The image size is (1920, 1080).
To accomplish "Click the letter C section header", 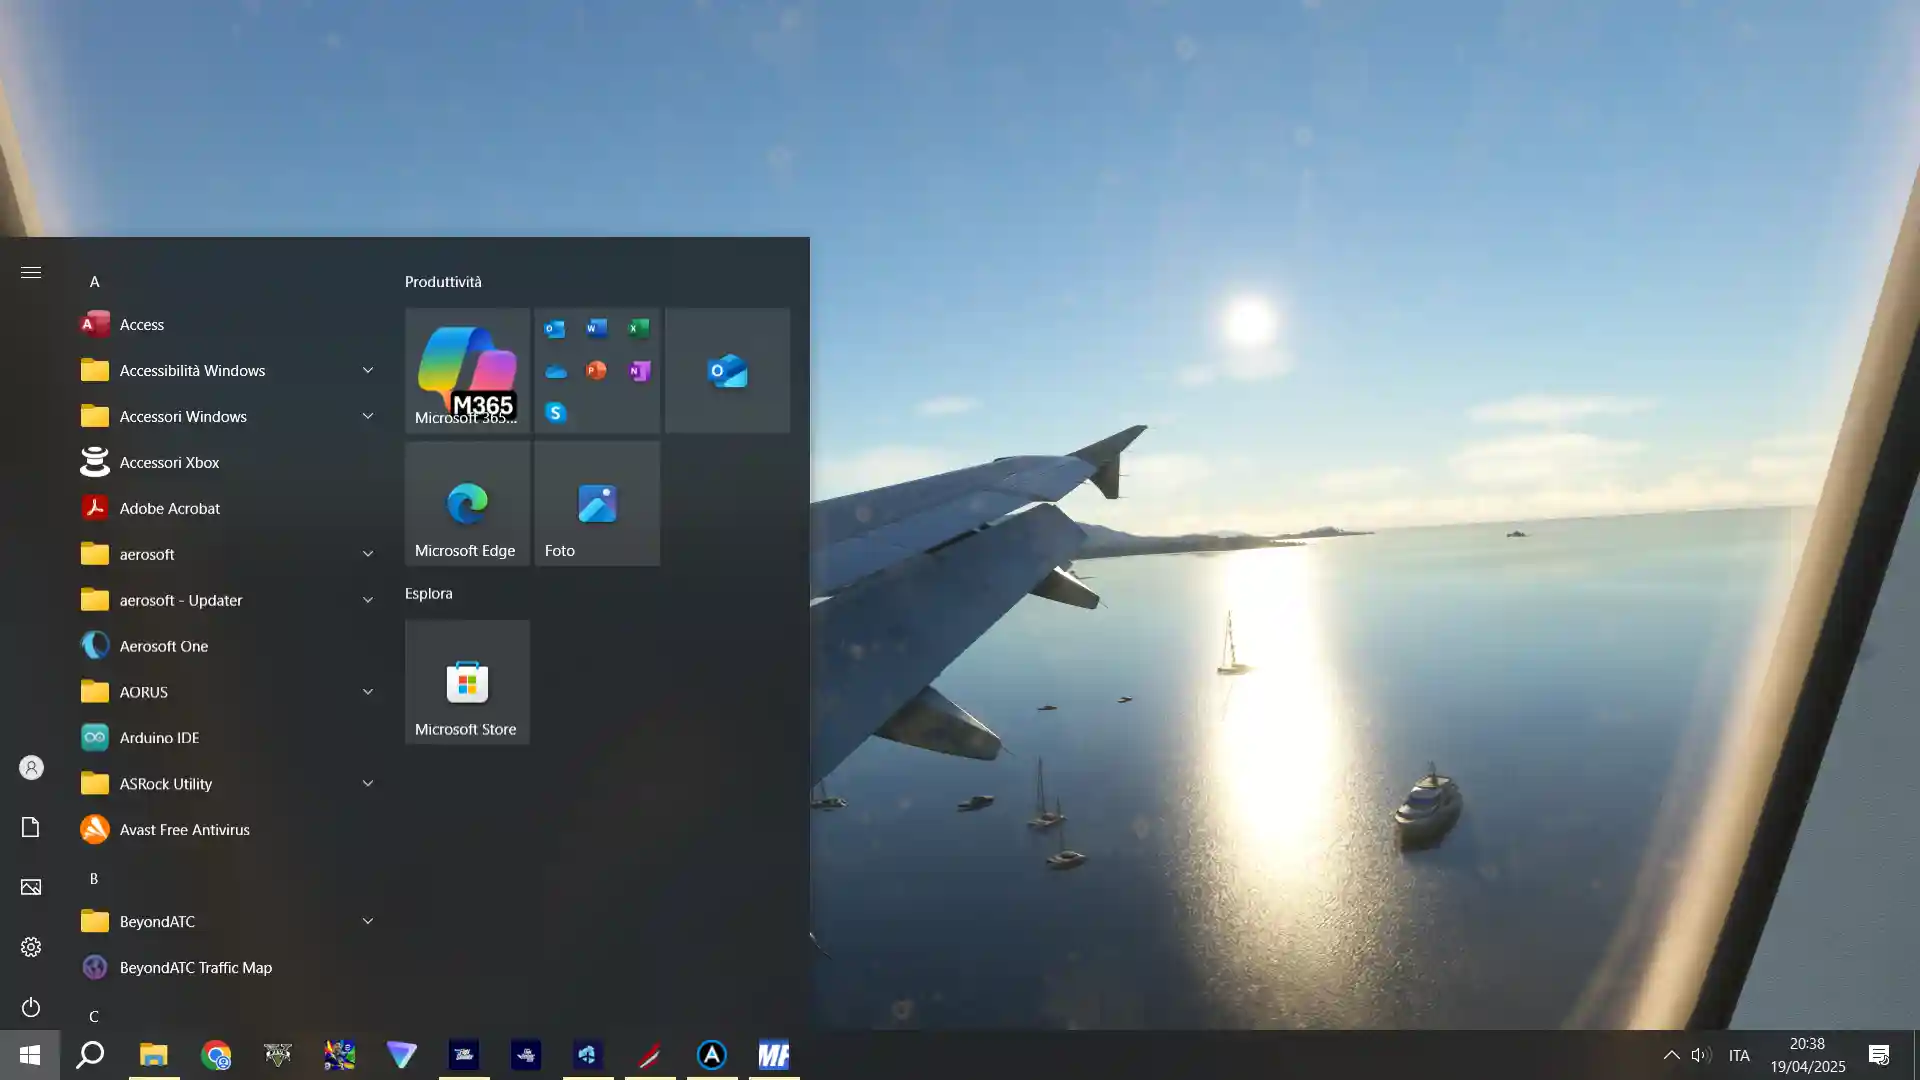I will coord(94,1017).
